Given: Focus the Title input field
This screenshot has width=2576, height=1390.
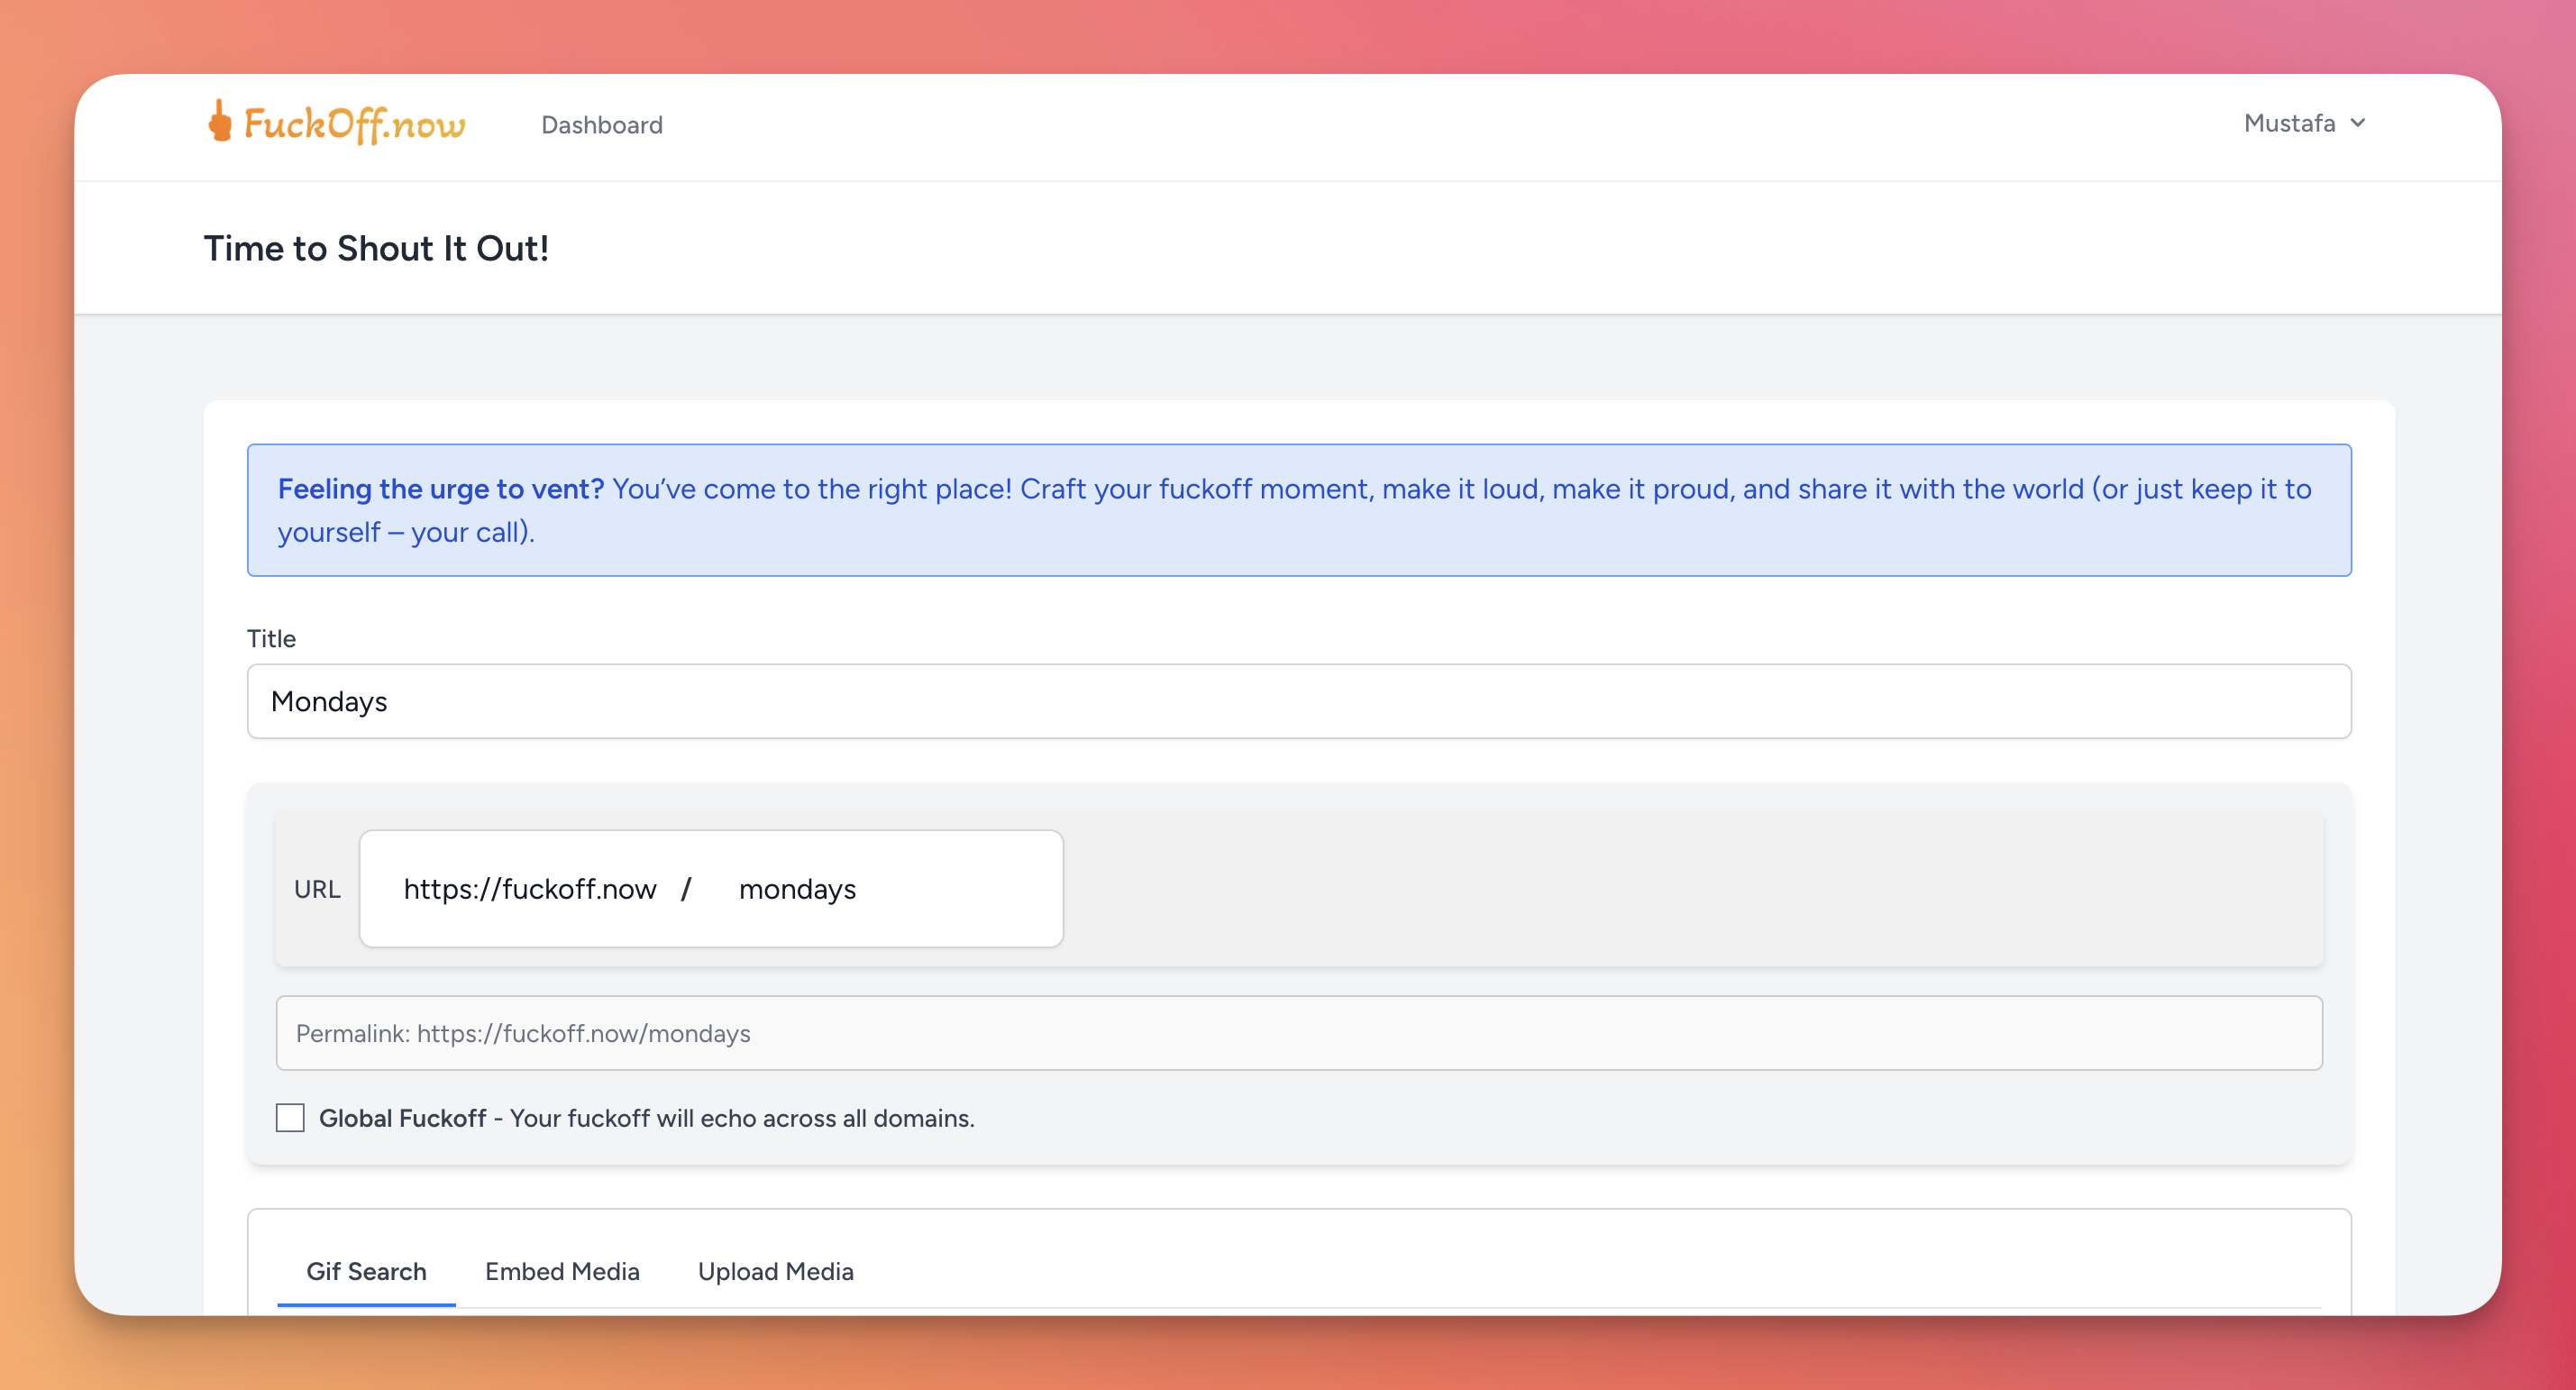Looking at the screenshot, I should [x=1299, y=701].
